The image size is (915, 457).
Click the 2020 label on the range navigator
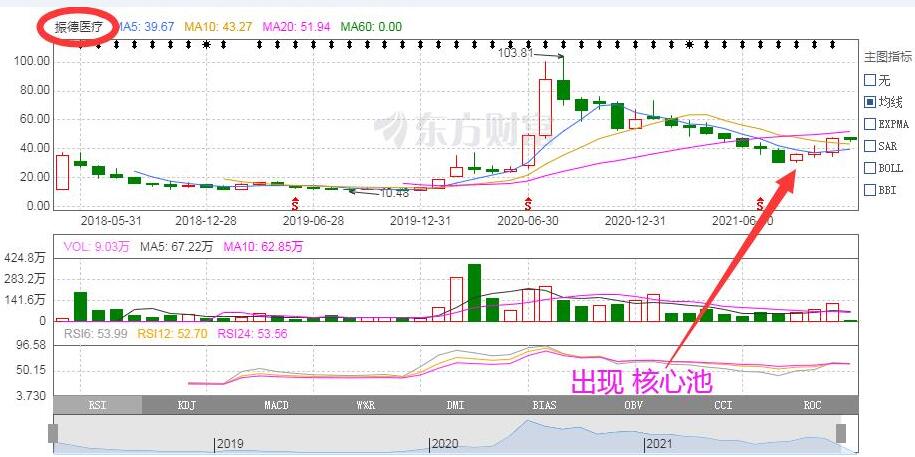click(445, 444)
